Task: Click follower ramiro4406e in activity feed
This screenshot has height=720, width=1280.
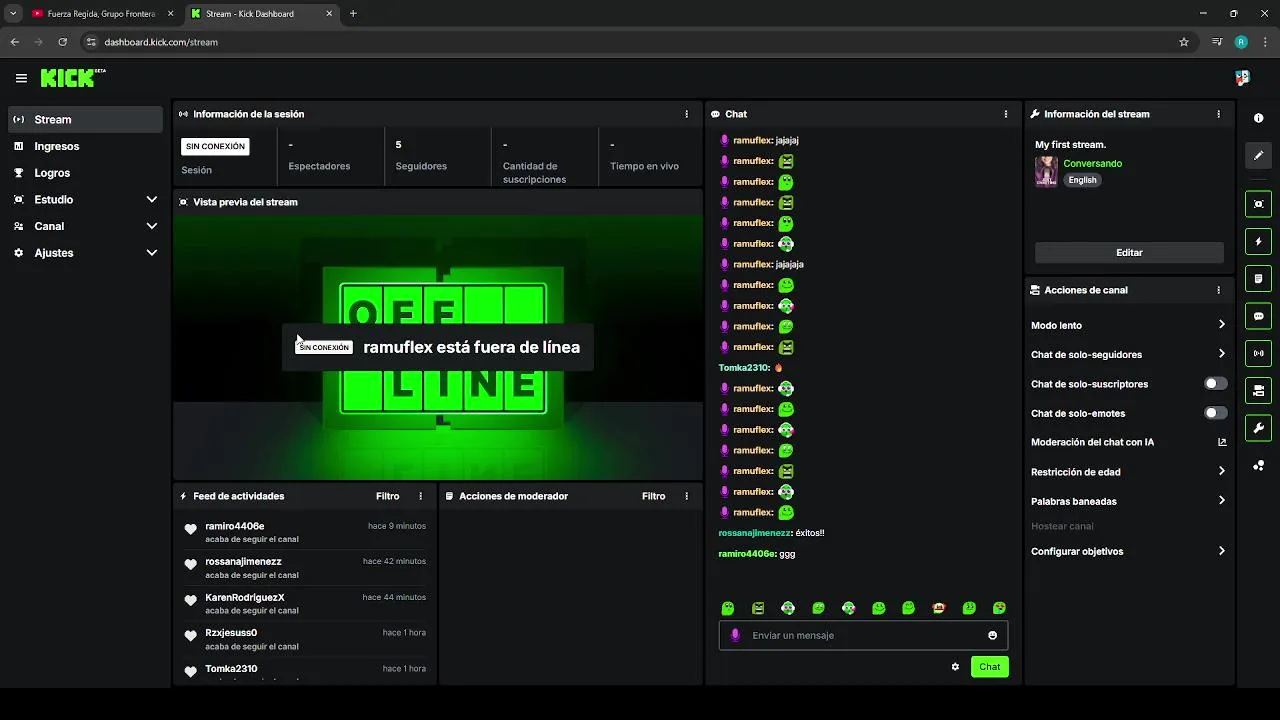Action: tap(235, 526)
